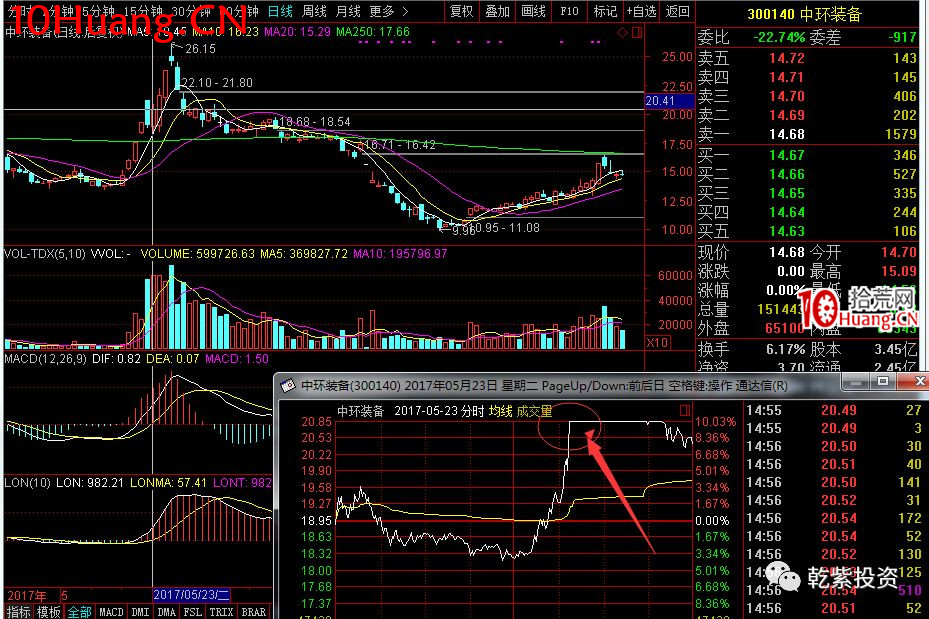The height and width of the screenshot is (619, 929).
Task: Click the 换手 6.17% value
Action: coord(786,349)
